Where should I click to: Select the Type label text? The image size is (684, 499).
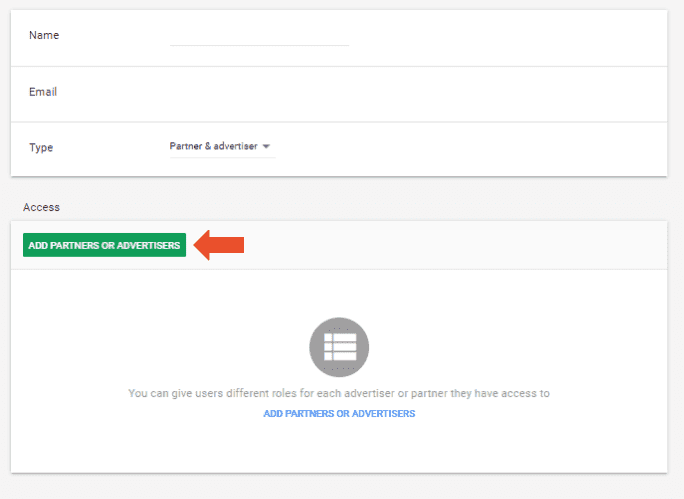[41, 147]
